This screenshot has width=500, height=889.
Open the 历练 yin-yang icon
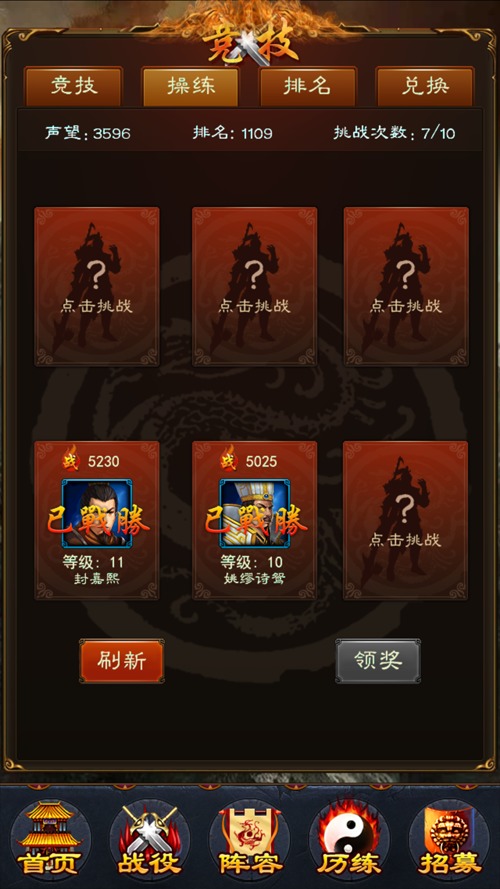pos(349,837)
